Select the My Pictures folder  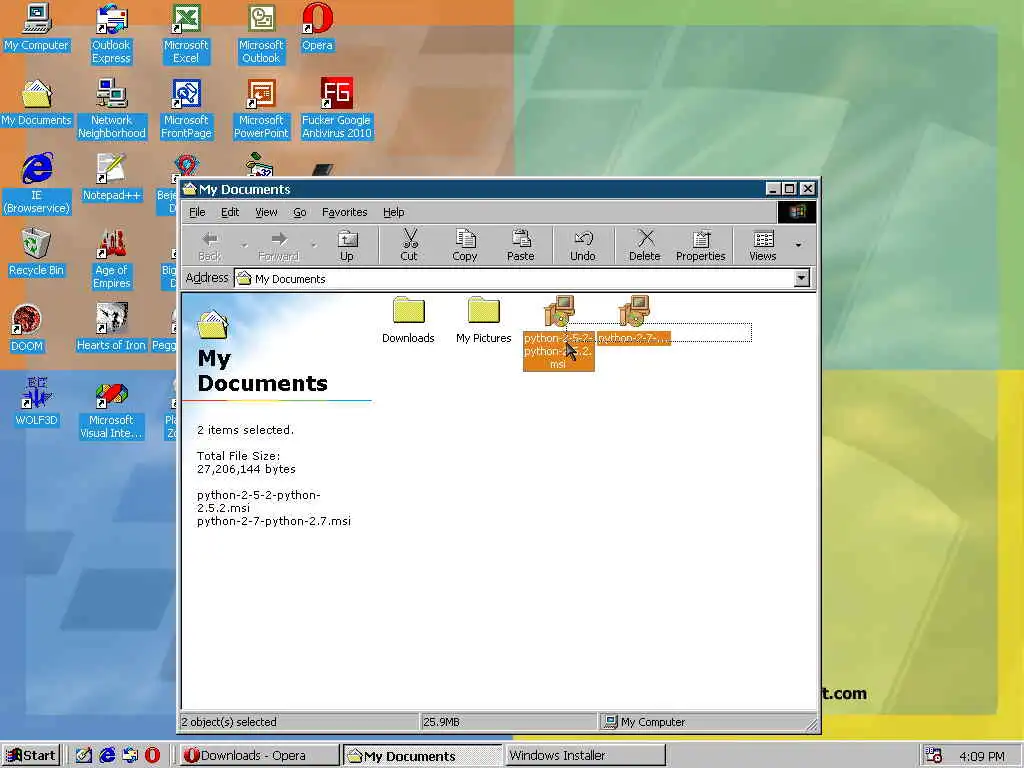[483, 320]
